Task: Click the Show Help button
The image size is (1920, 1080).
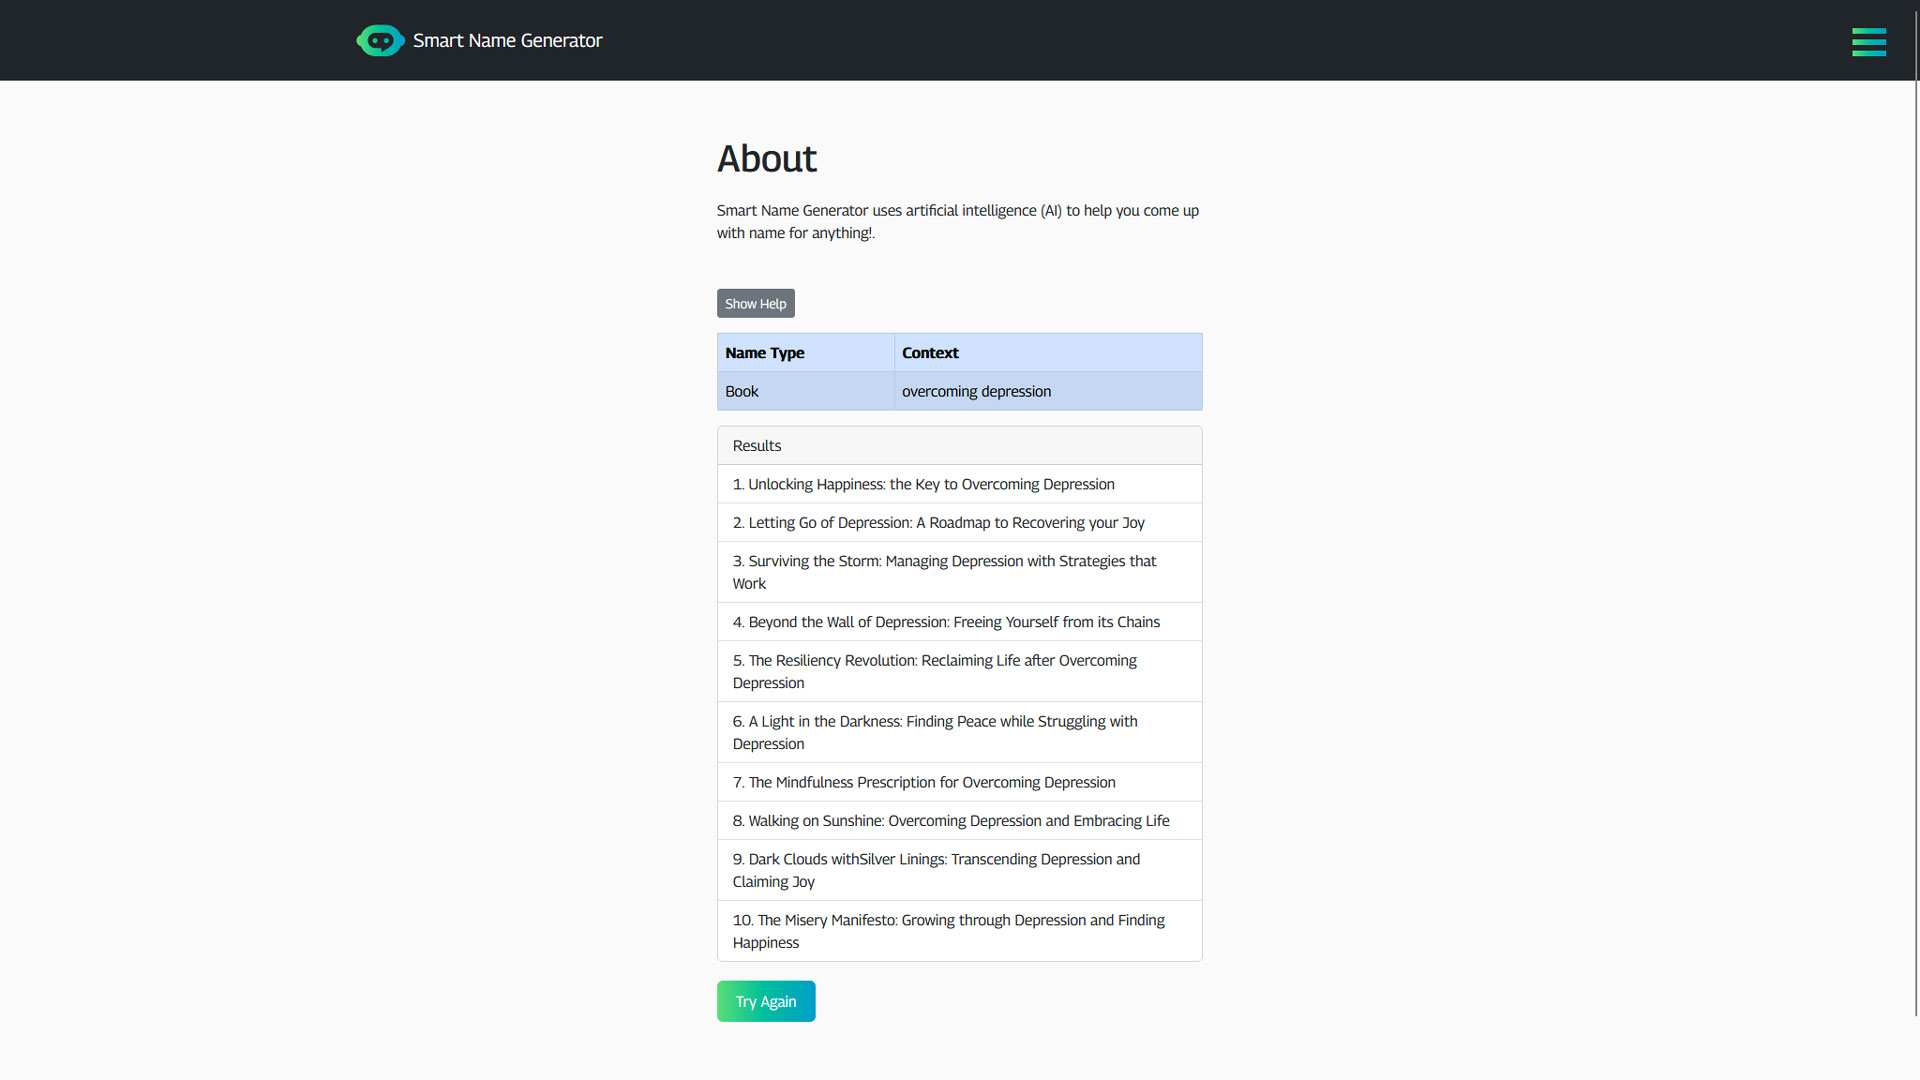Action: pos(755,303)
